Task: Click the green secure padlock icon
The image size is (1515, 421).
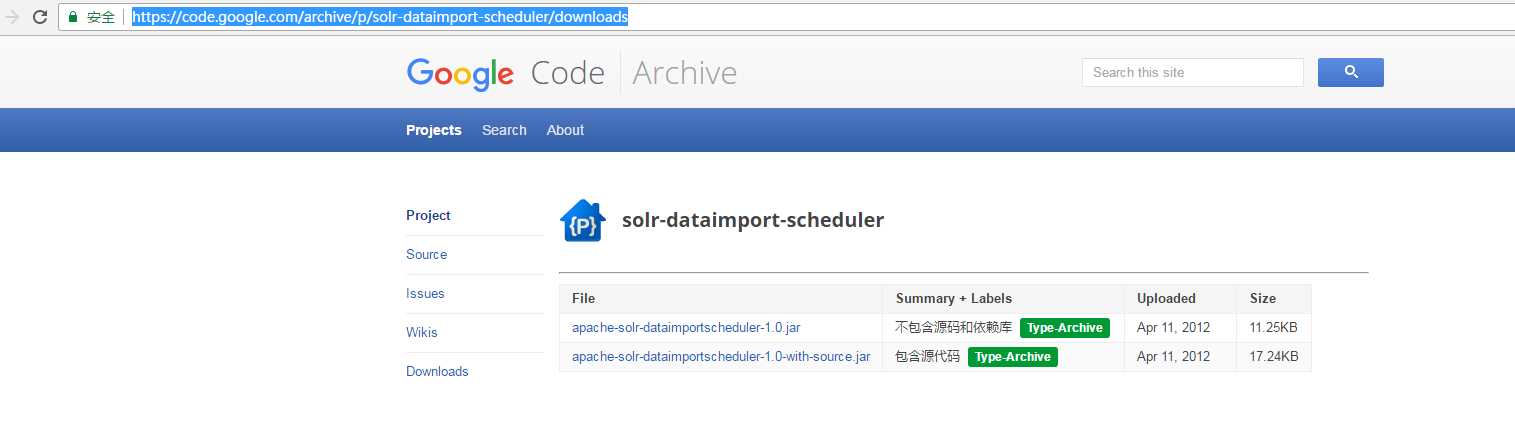Action: [x=73, y=17]
